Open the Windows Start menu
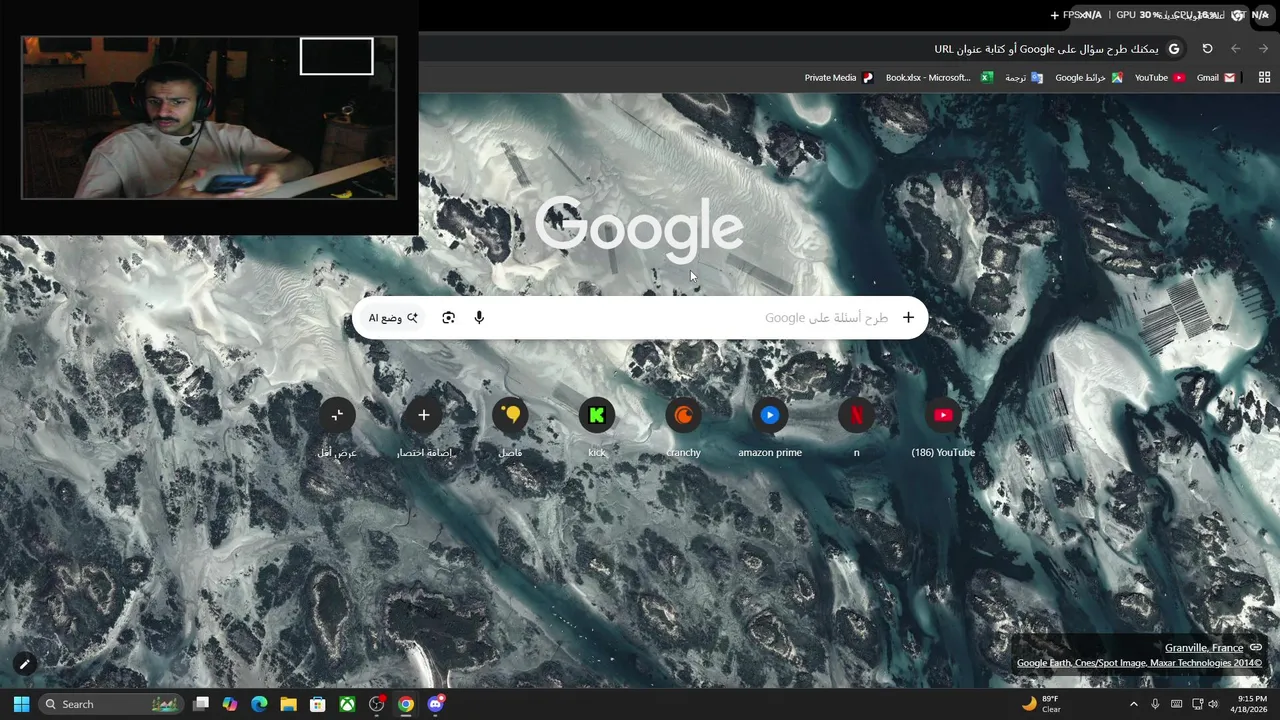1280x720 pixels. (x=21, y=704)
